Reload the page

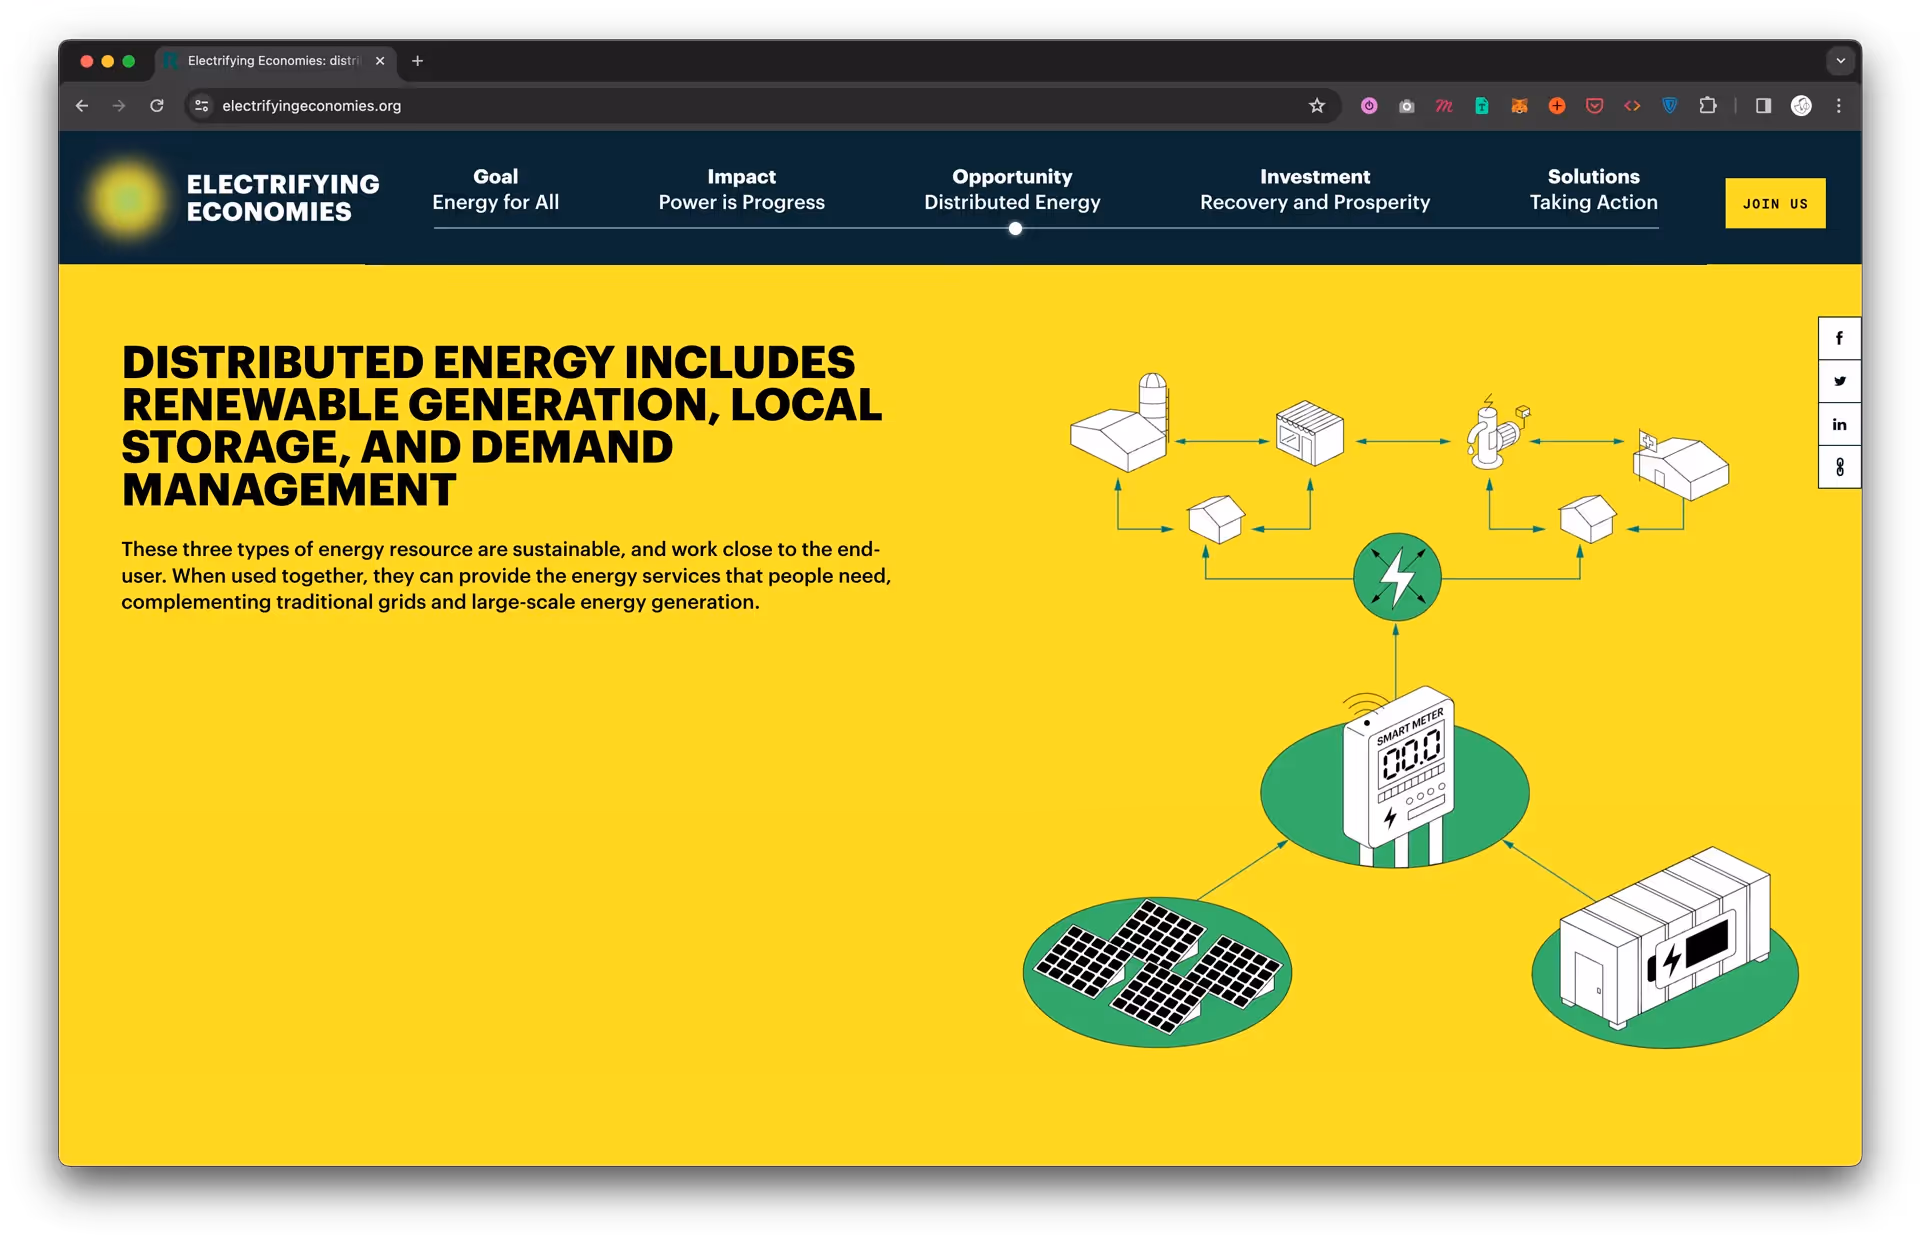pyautogui.click(x=157, y=106)
